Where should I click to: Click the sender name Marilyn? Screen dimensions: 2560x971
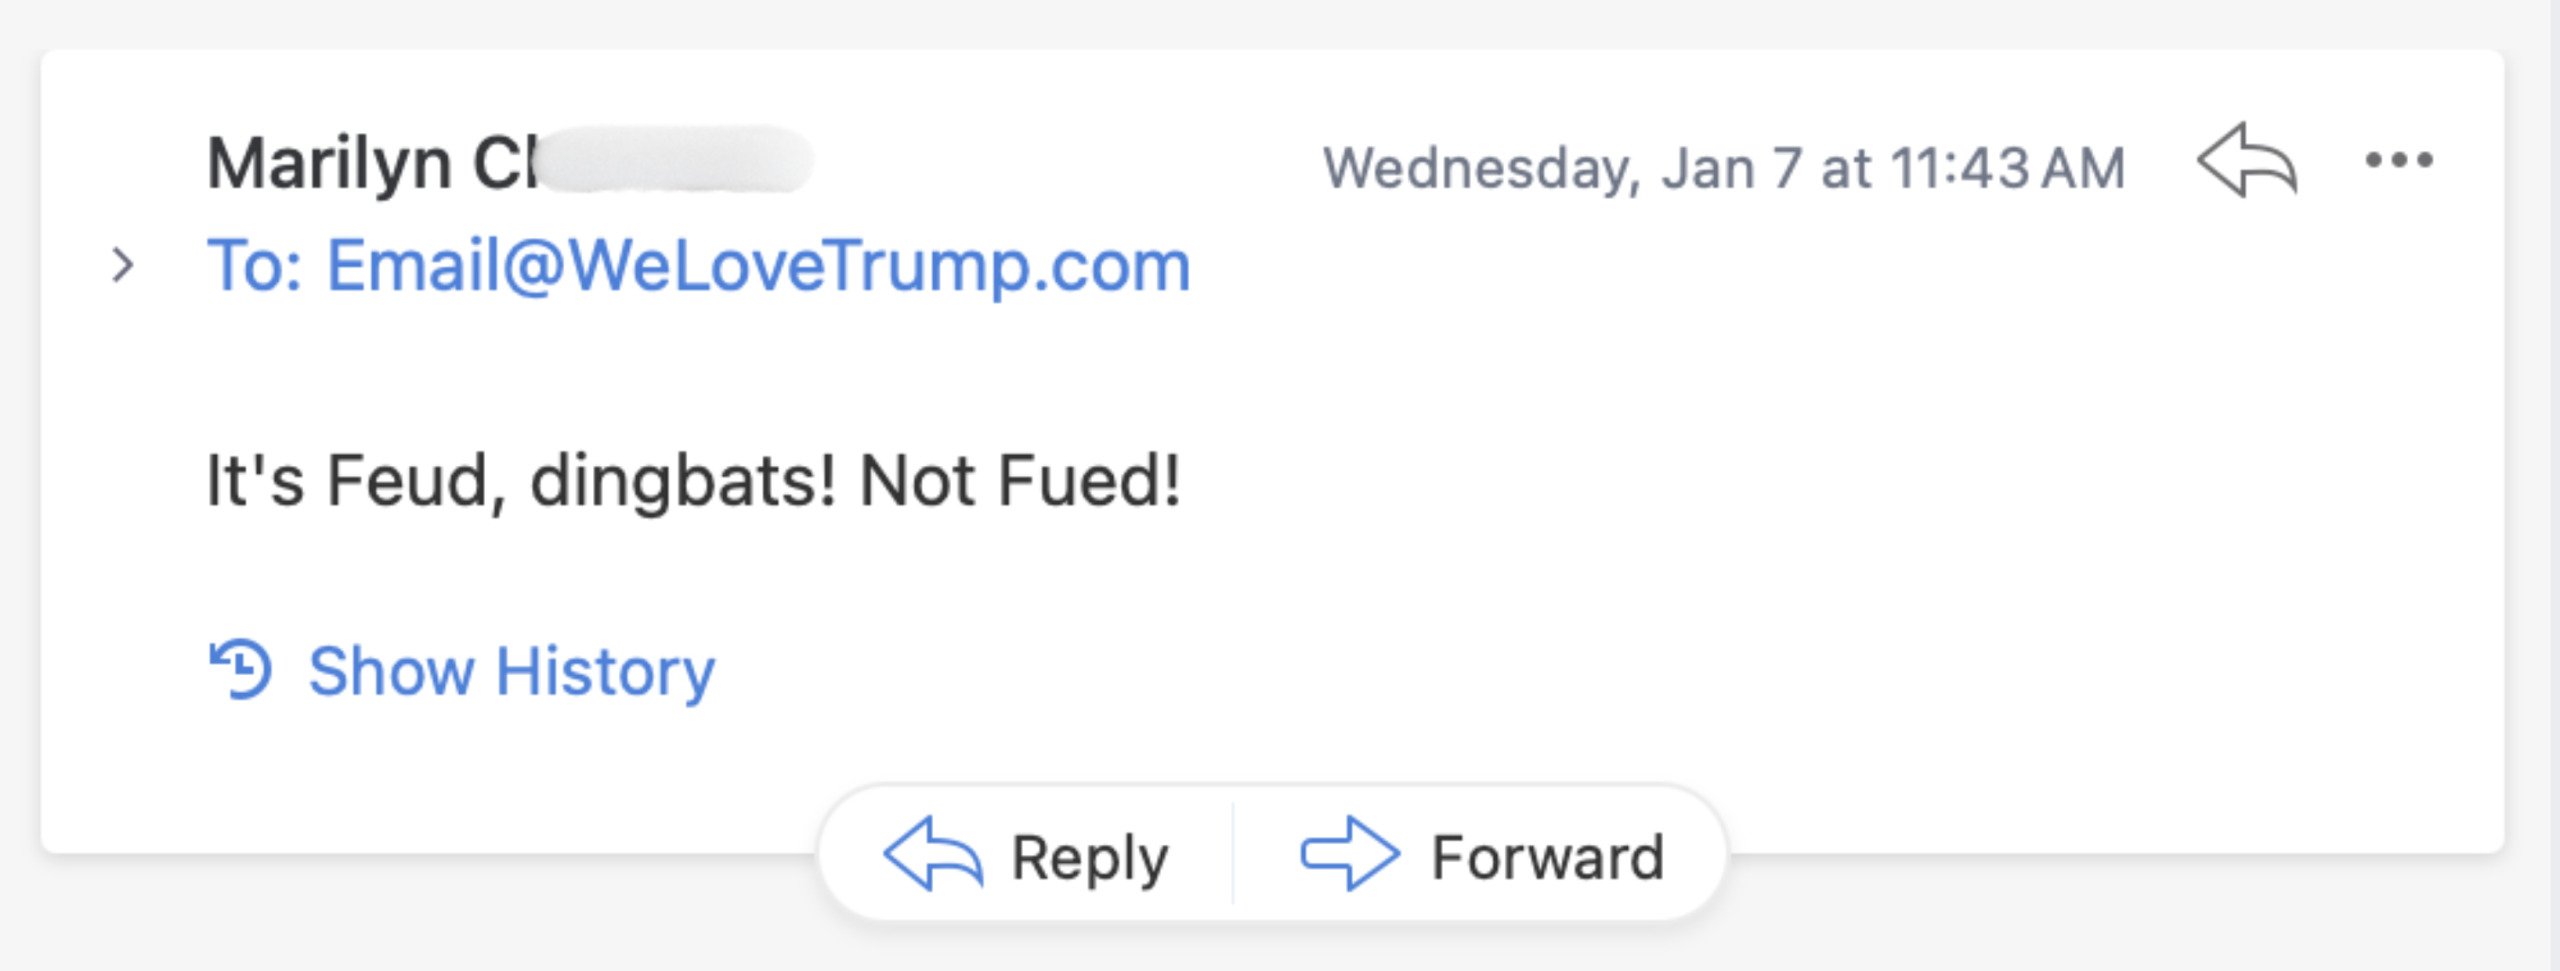tap(329, 163)
